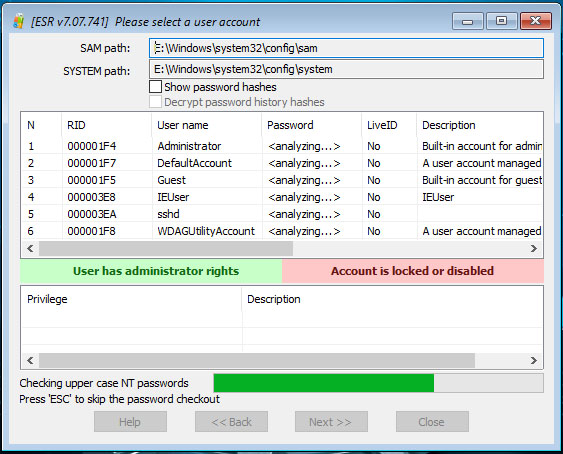
Task: Click right arrow of privilege list scrollbar
Action: coord(534,360)
